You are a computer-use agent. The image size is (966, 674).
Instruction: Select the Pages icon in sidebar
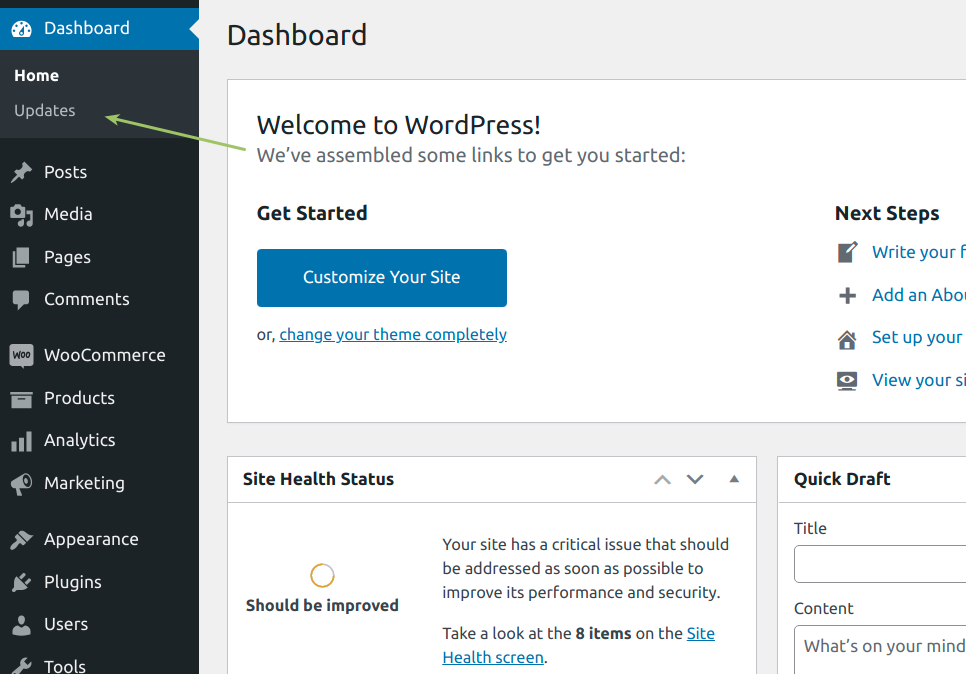21,258
